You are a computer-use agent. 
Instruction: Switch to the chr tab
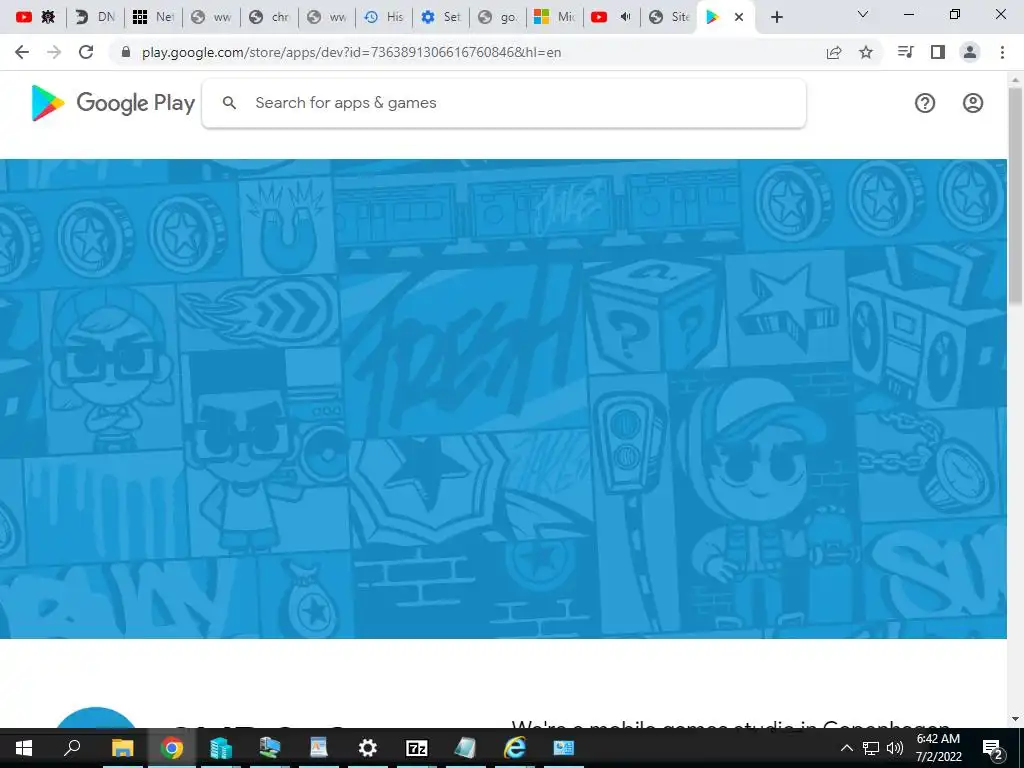point(269,17)
